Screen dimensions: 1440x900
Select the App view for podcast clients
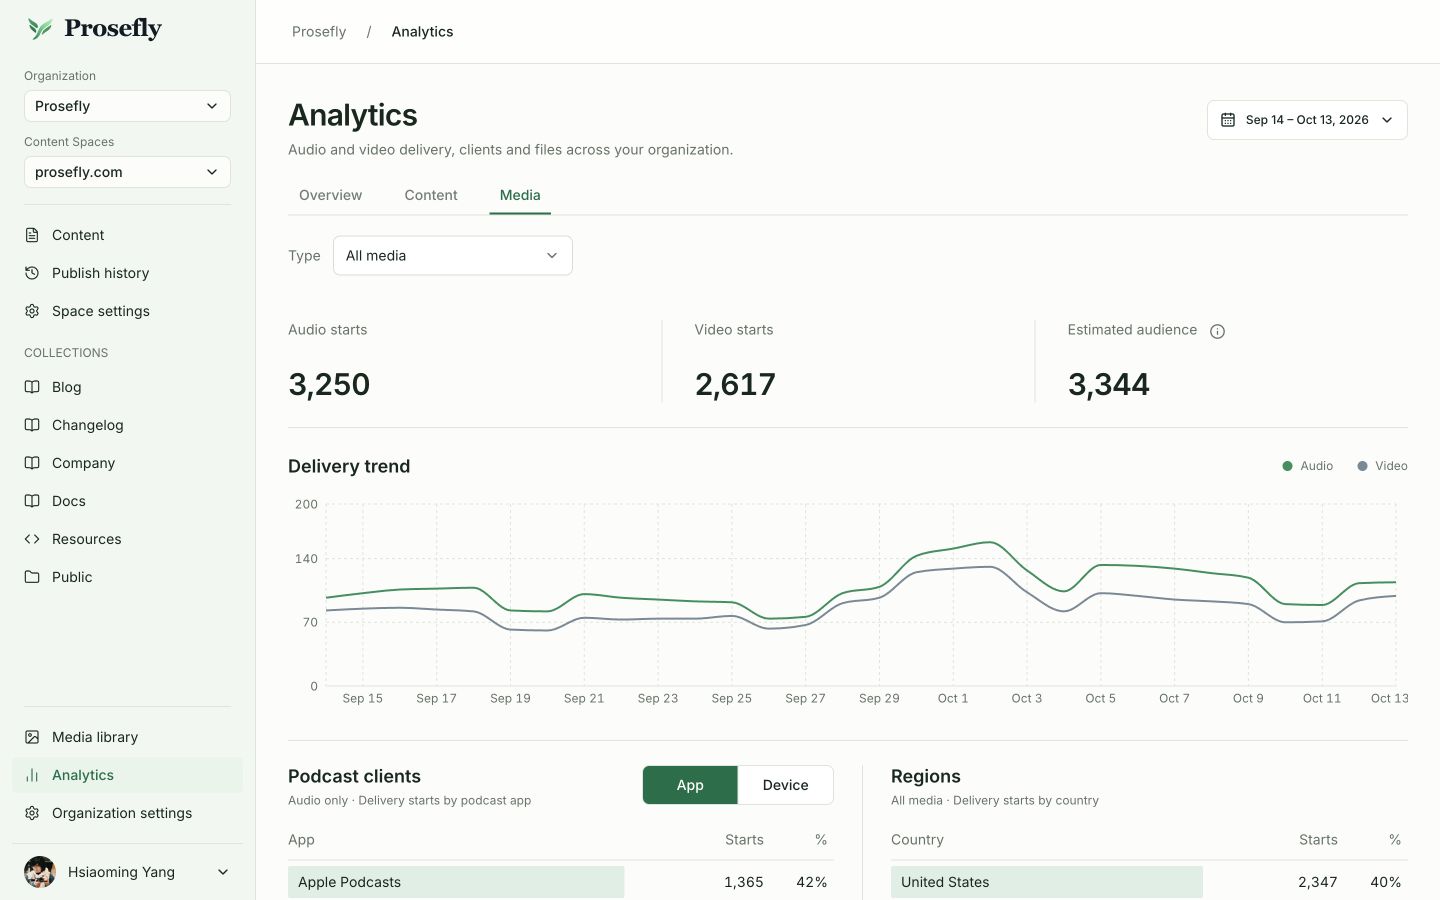click(x=690, y=785)
